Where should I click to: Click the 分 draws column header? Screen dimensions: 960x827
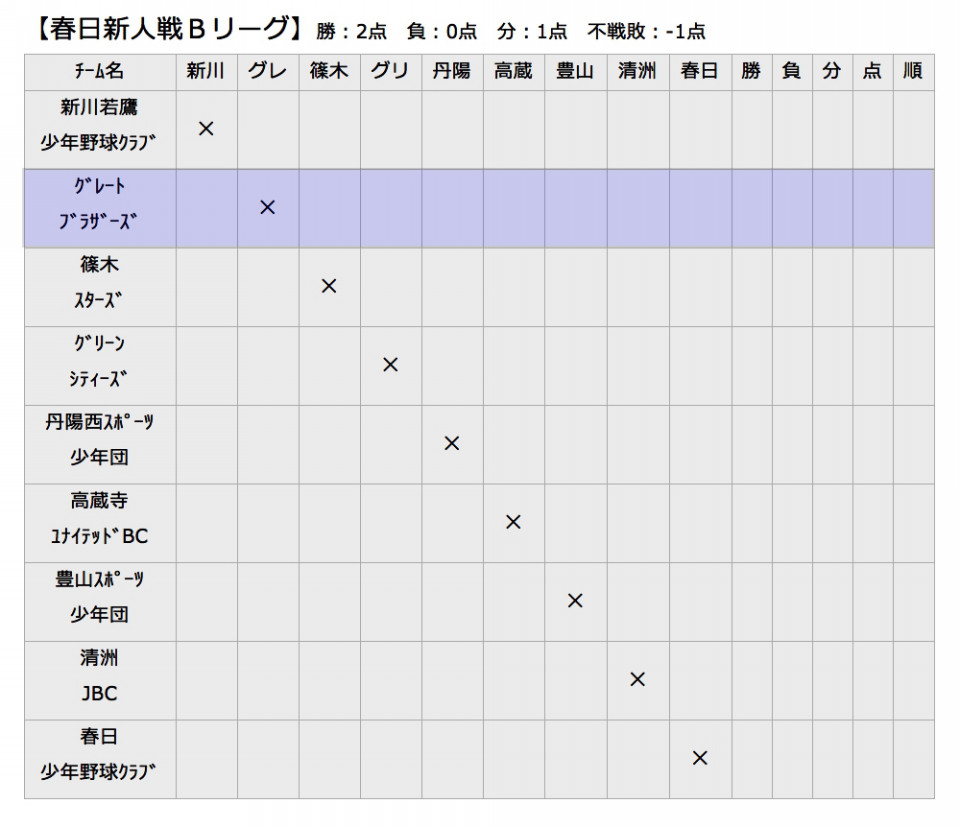(832, 71)
